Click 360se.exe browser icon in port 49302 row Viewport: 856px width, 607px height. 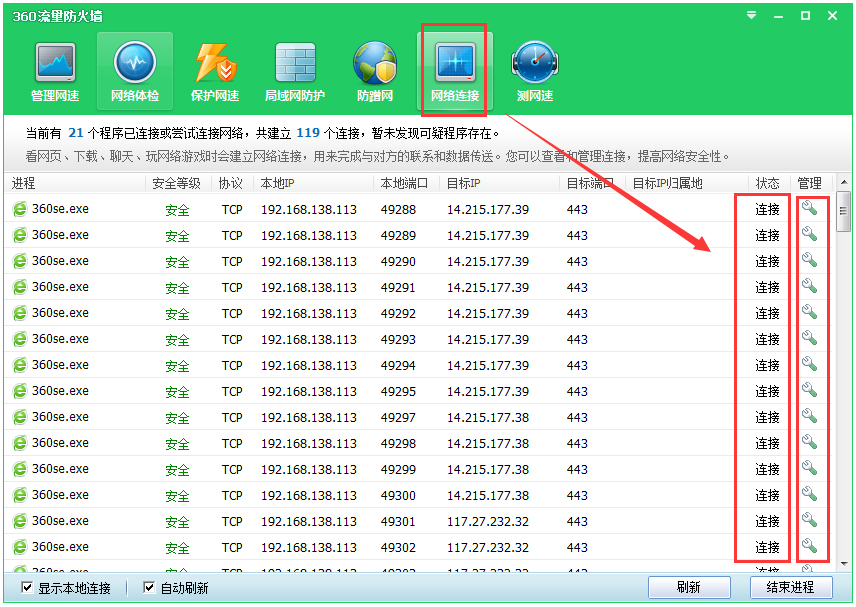pyautogui.click(x=20, y=547)
